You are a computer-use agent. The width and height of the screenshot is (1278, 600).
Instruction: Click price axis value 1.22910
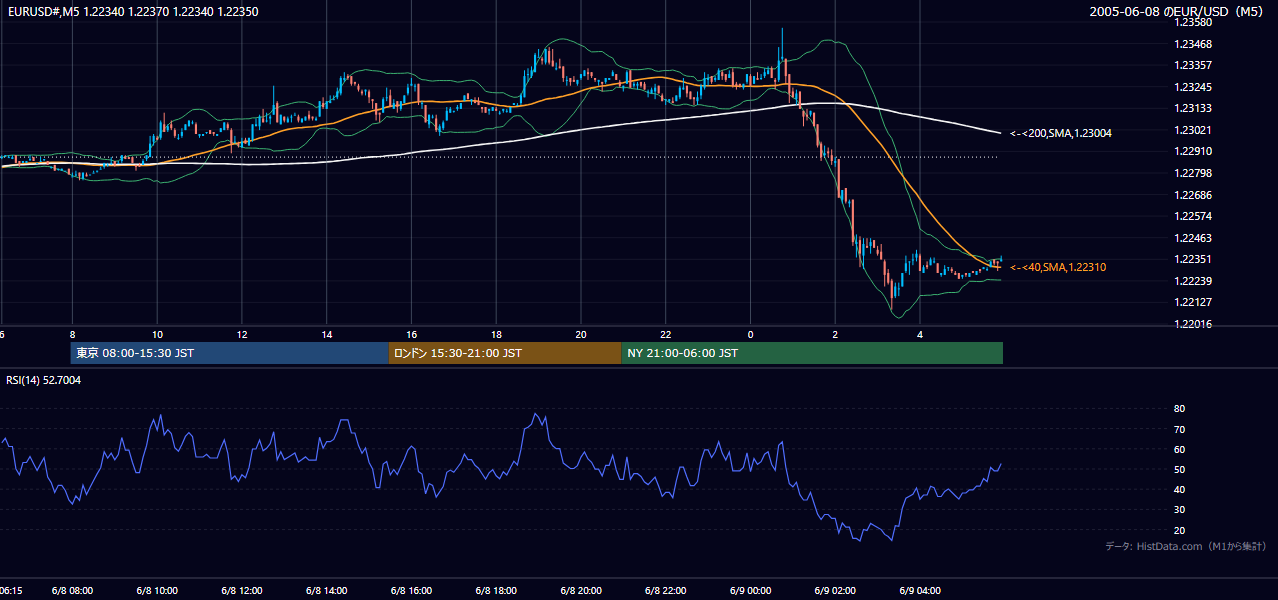point(1193,151)
